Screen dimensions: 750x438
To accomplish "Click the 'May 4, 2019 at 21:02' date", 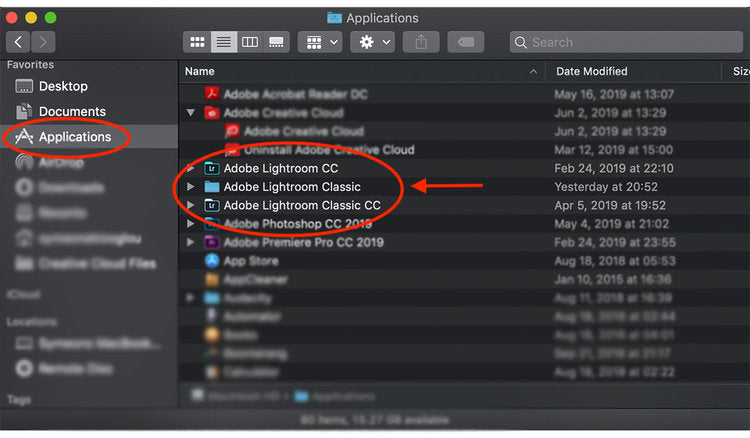I will (611, 224).
